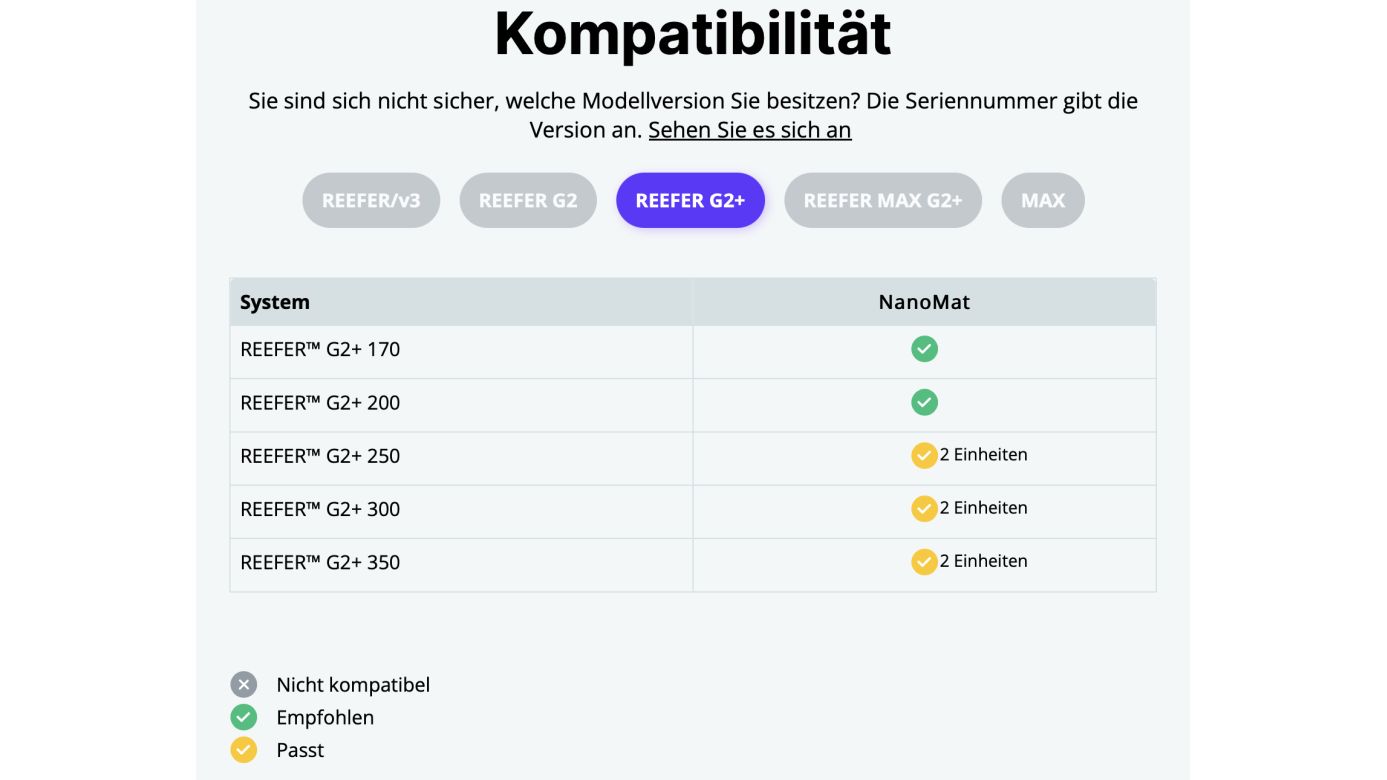Click '2 Einheiten' text in G2+ 250 row
Screen dimensions: 1387x780
984,454
